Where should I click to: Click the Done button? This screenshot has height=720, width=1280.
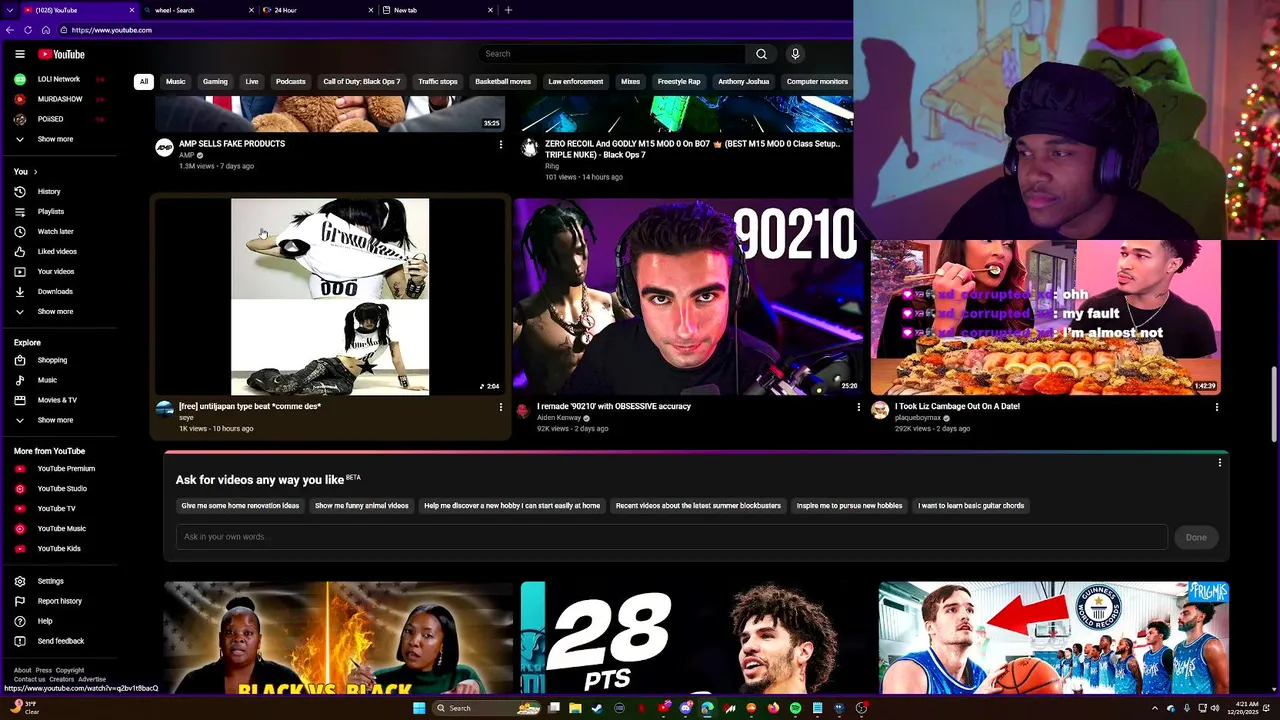click(1196, 537)
